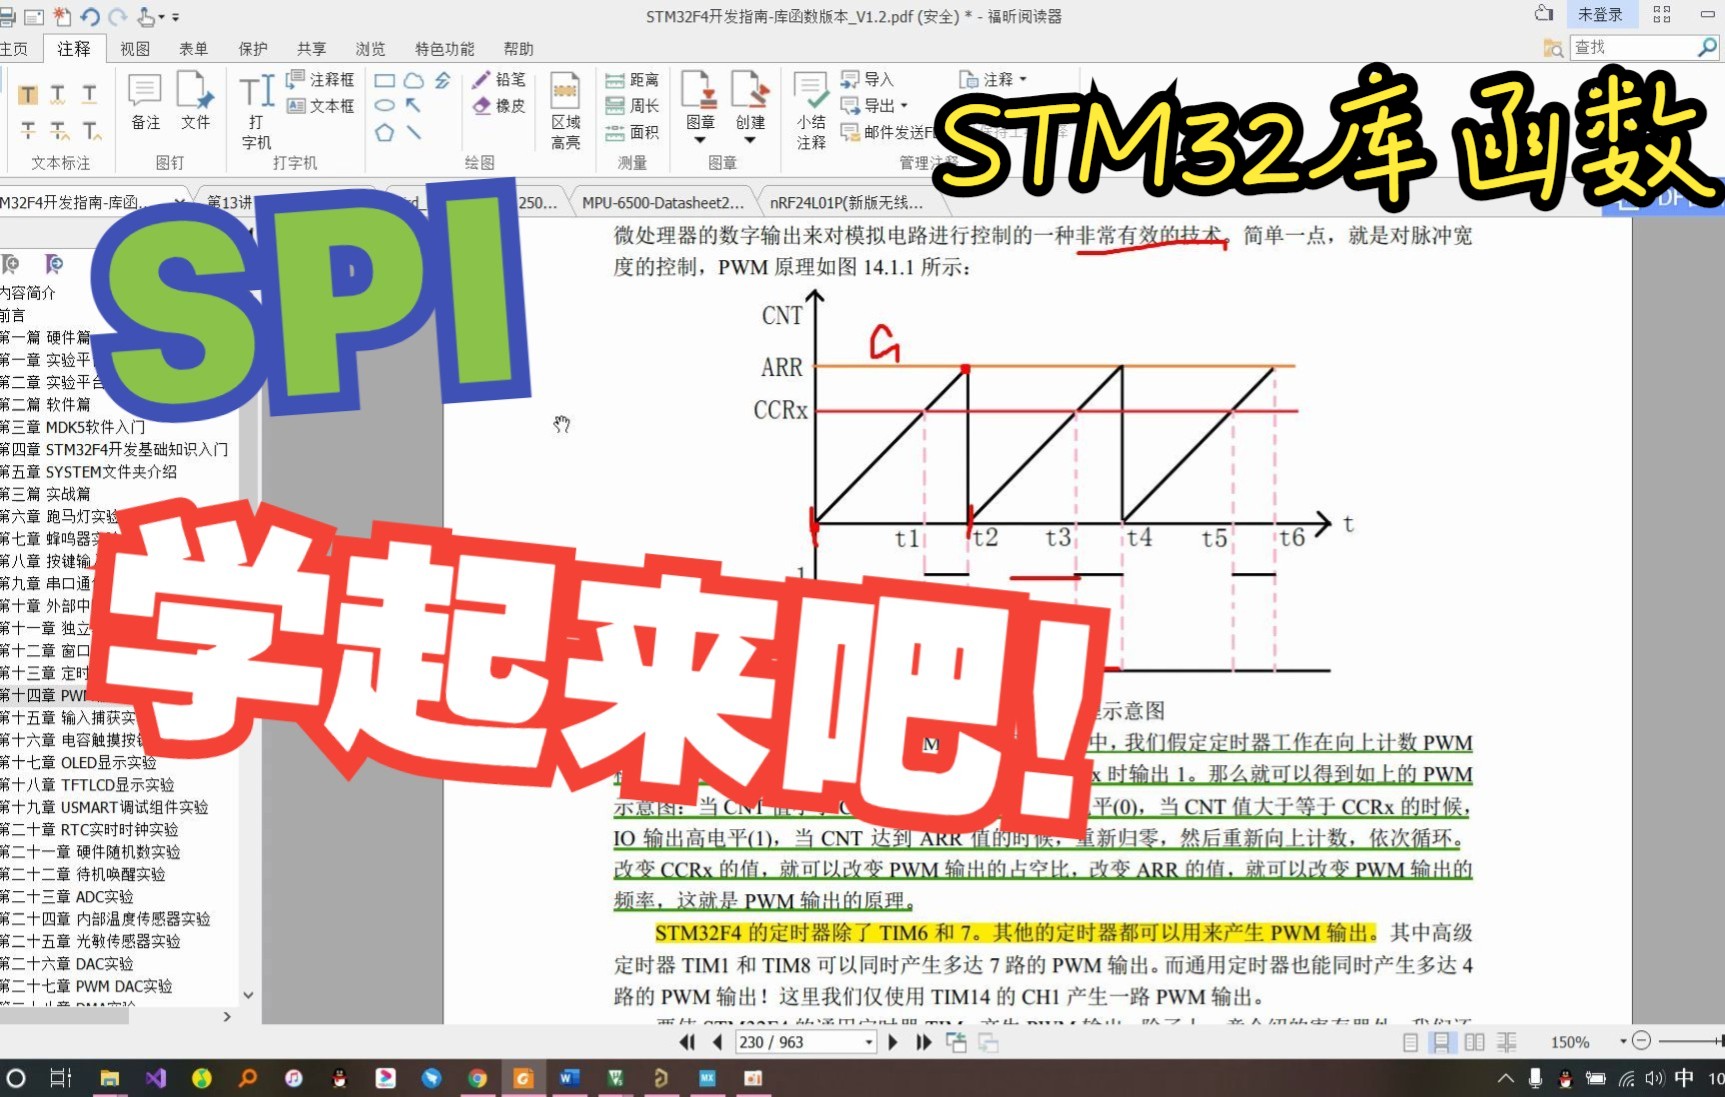Viewport: 1725px width, 1097px height.
Task: Switch to the 表单 ribbon tab
Action: coord(194,49)
